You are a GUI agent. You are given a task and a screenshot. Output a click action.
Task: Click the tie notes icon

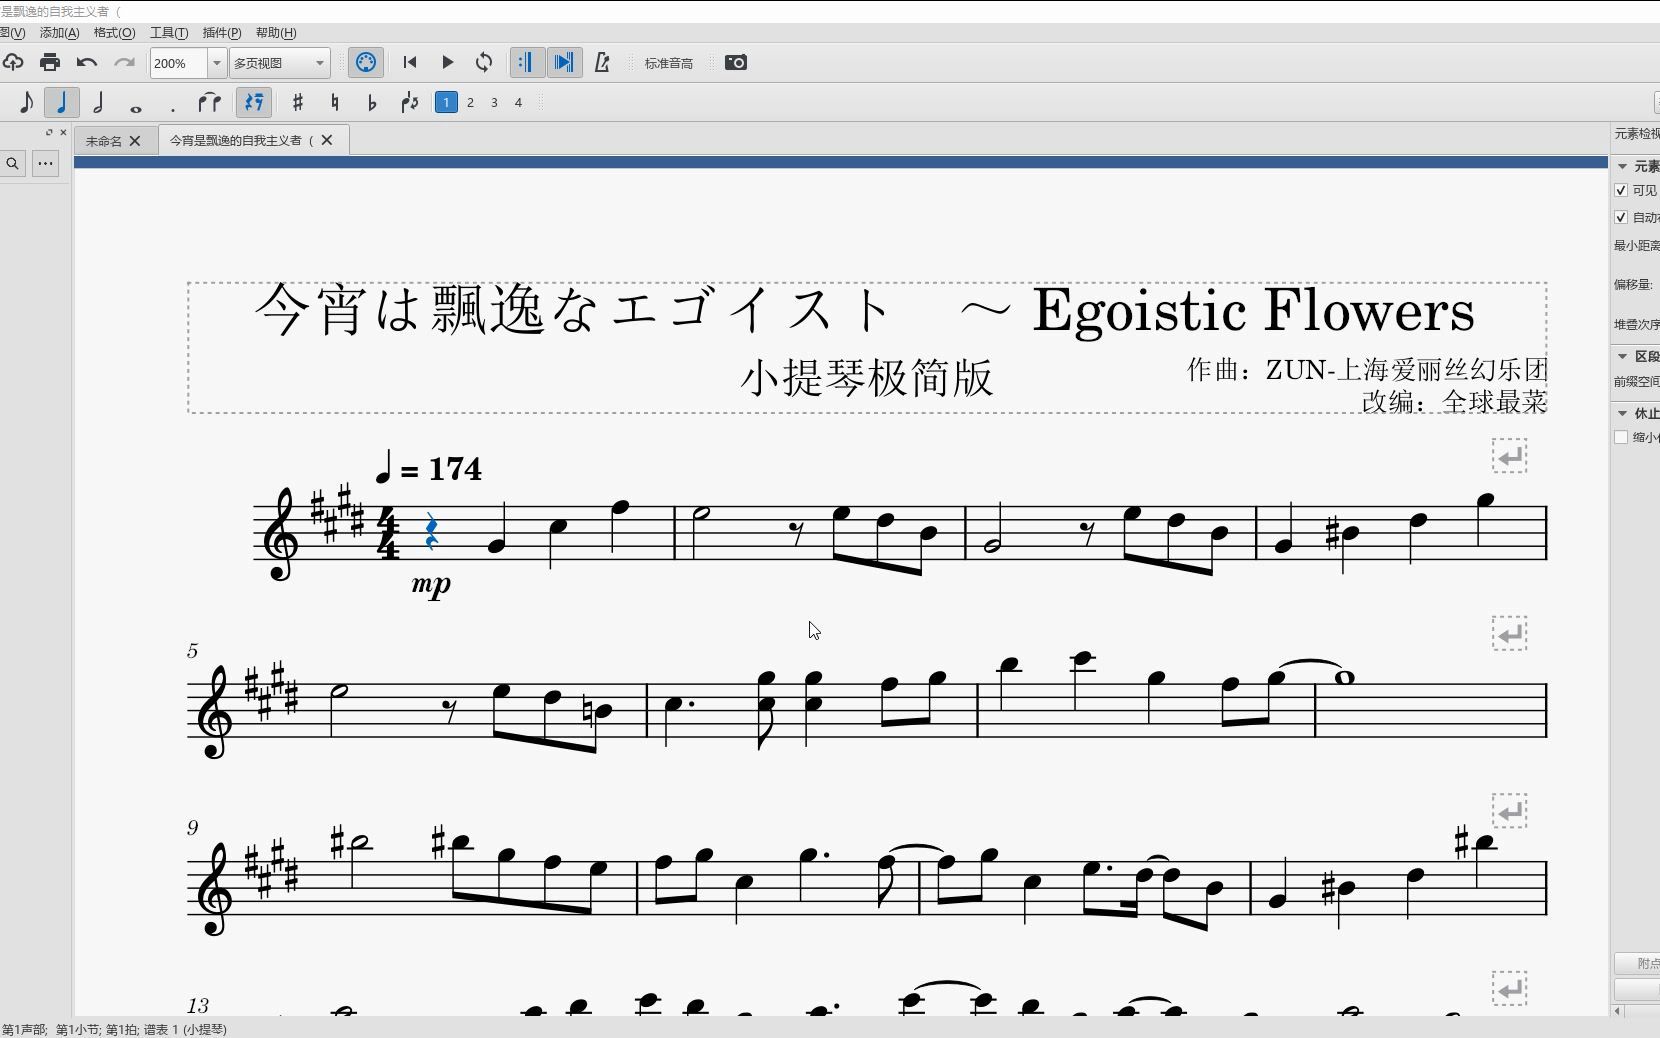coord(209,102)
